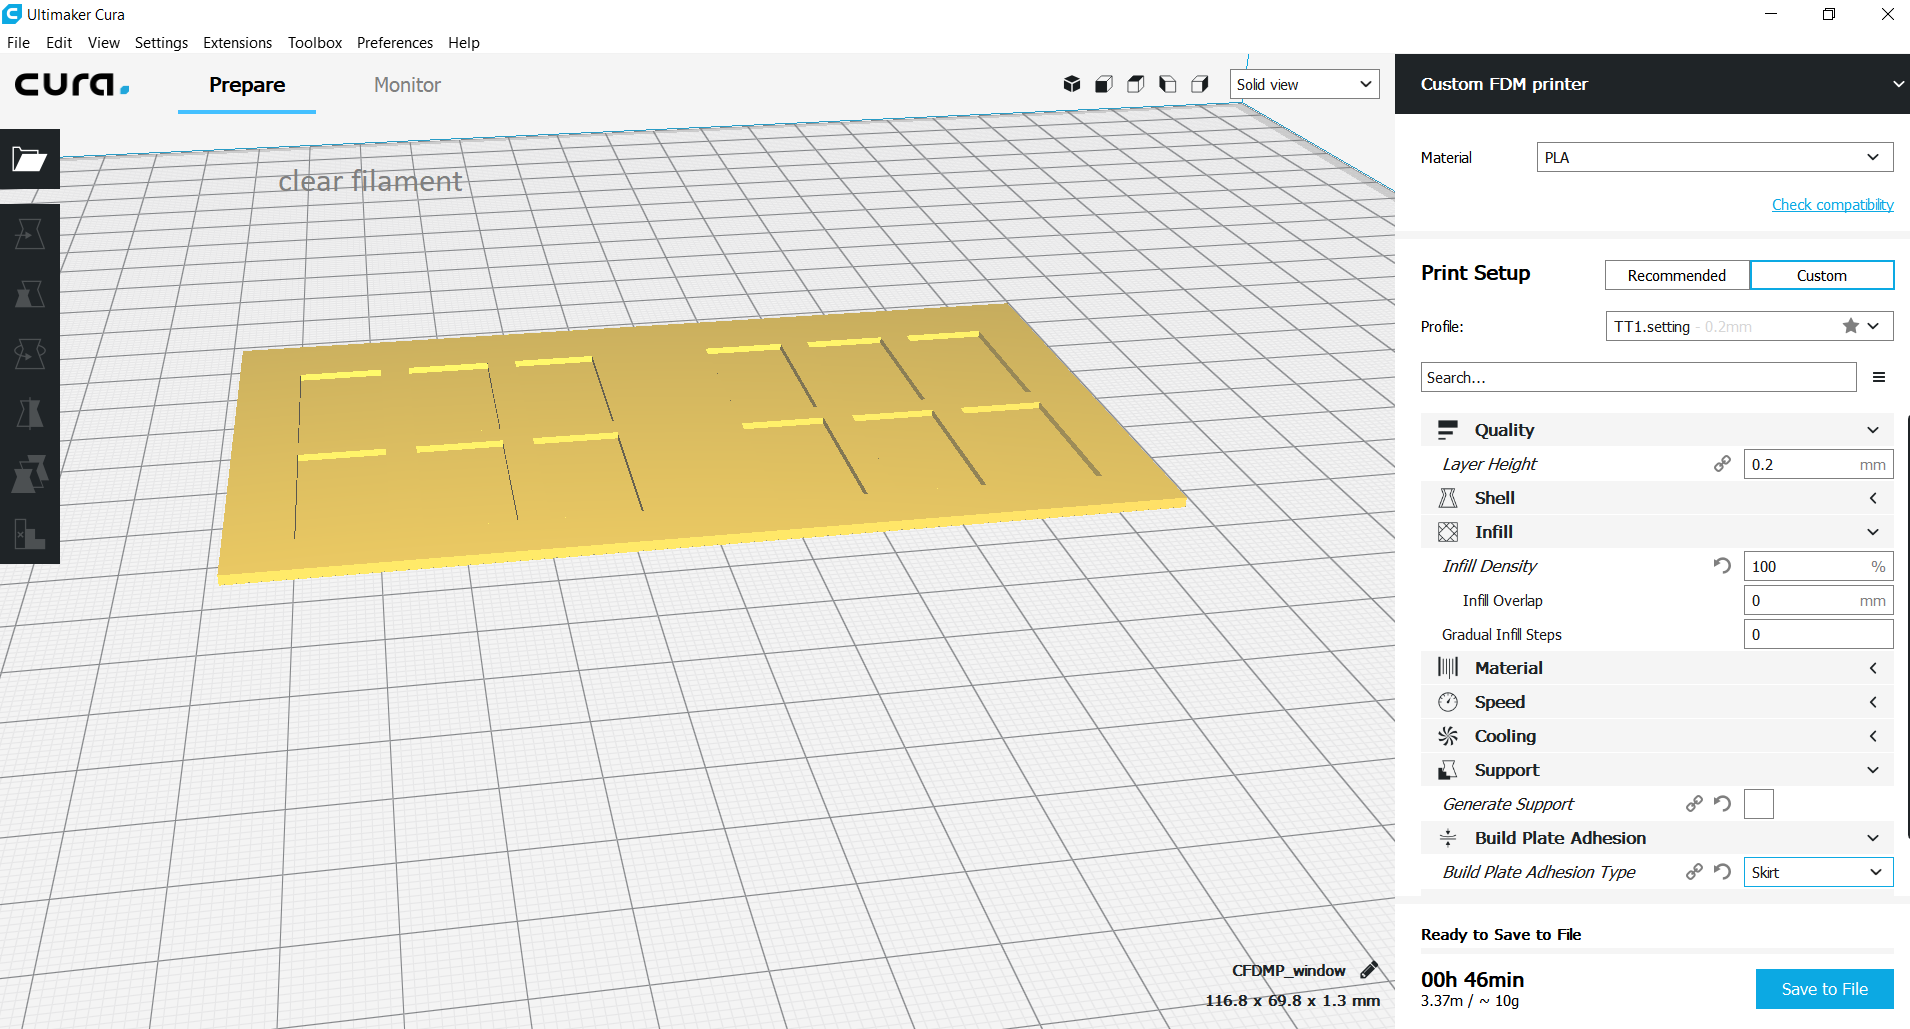Screen dimensions: 1910x1029
Task: Switch Print Setup to Custom mode
Action: pos(1822,275)
